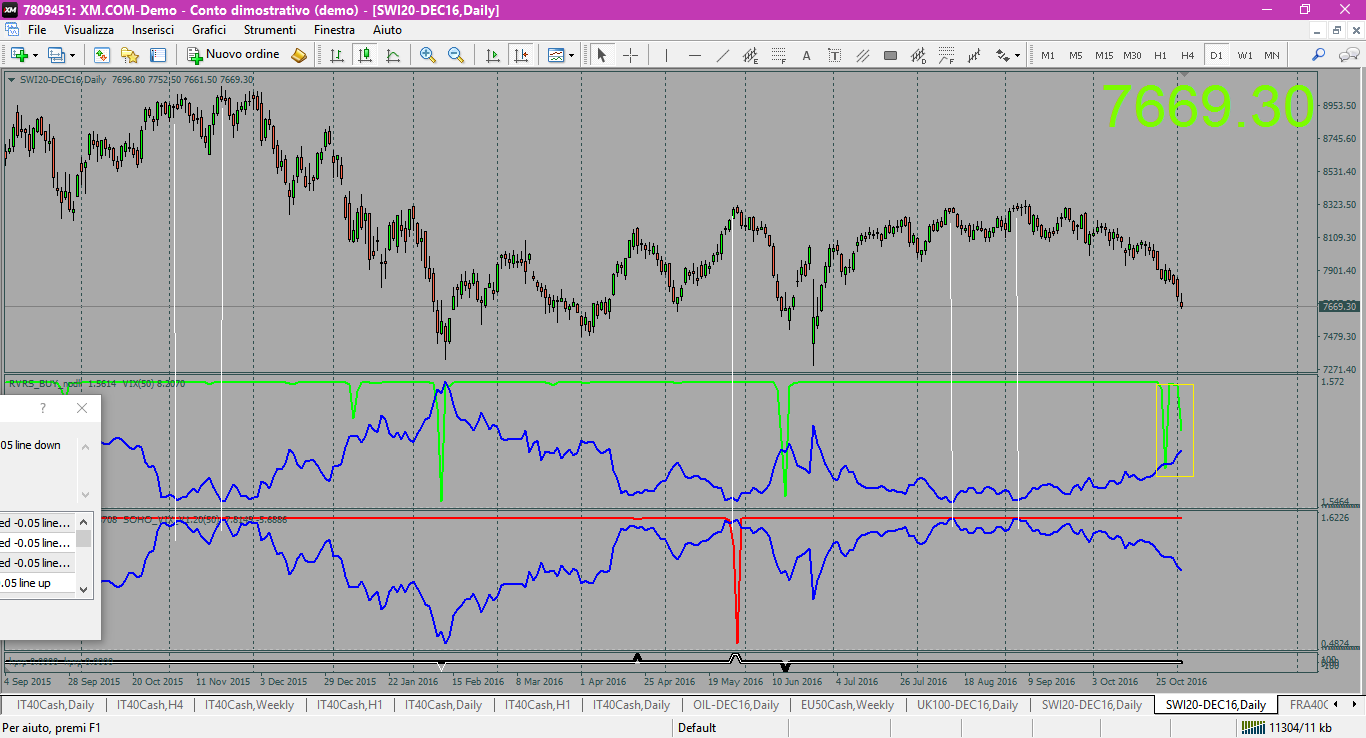The image size is (1366, 738).
Task: Open the File menu
Action: pyautogui.click(x=37, y=30)
